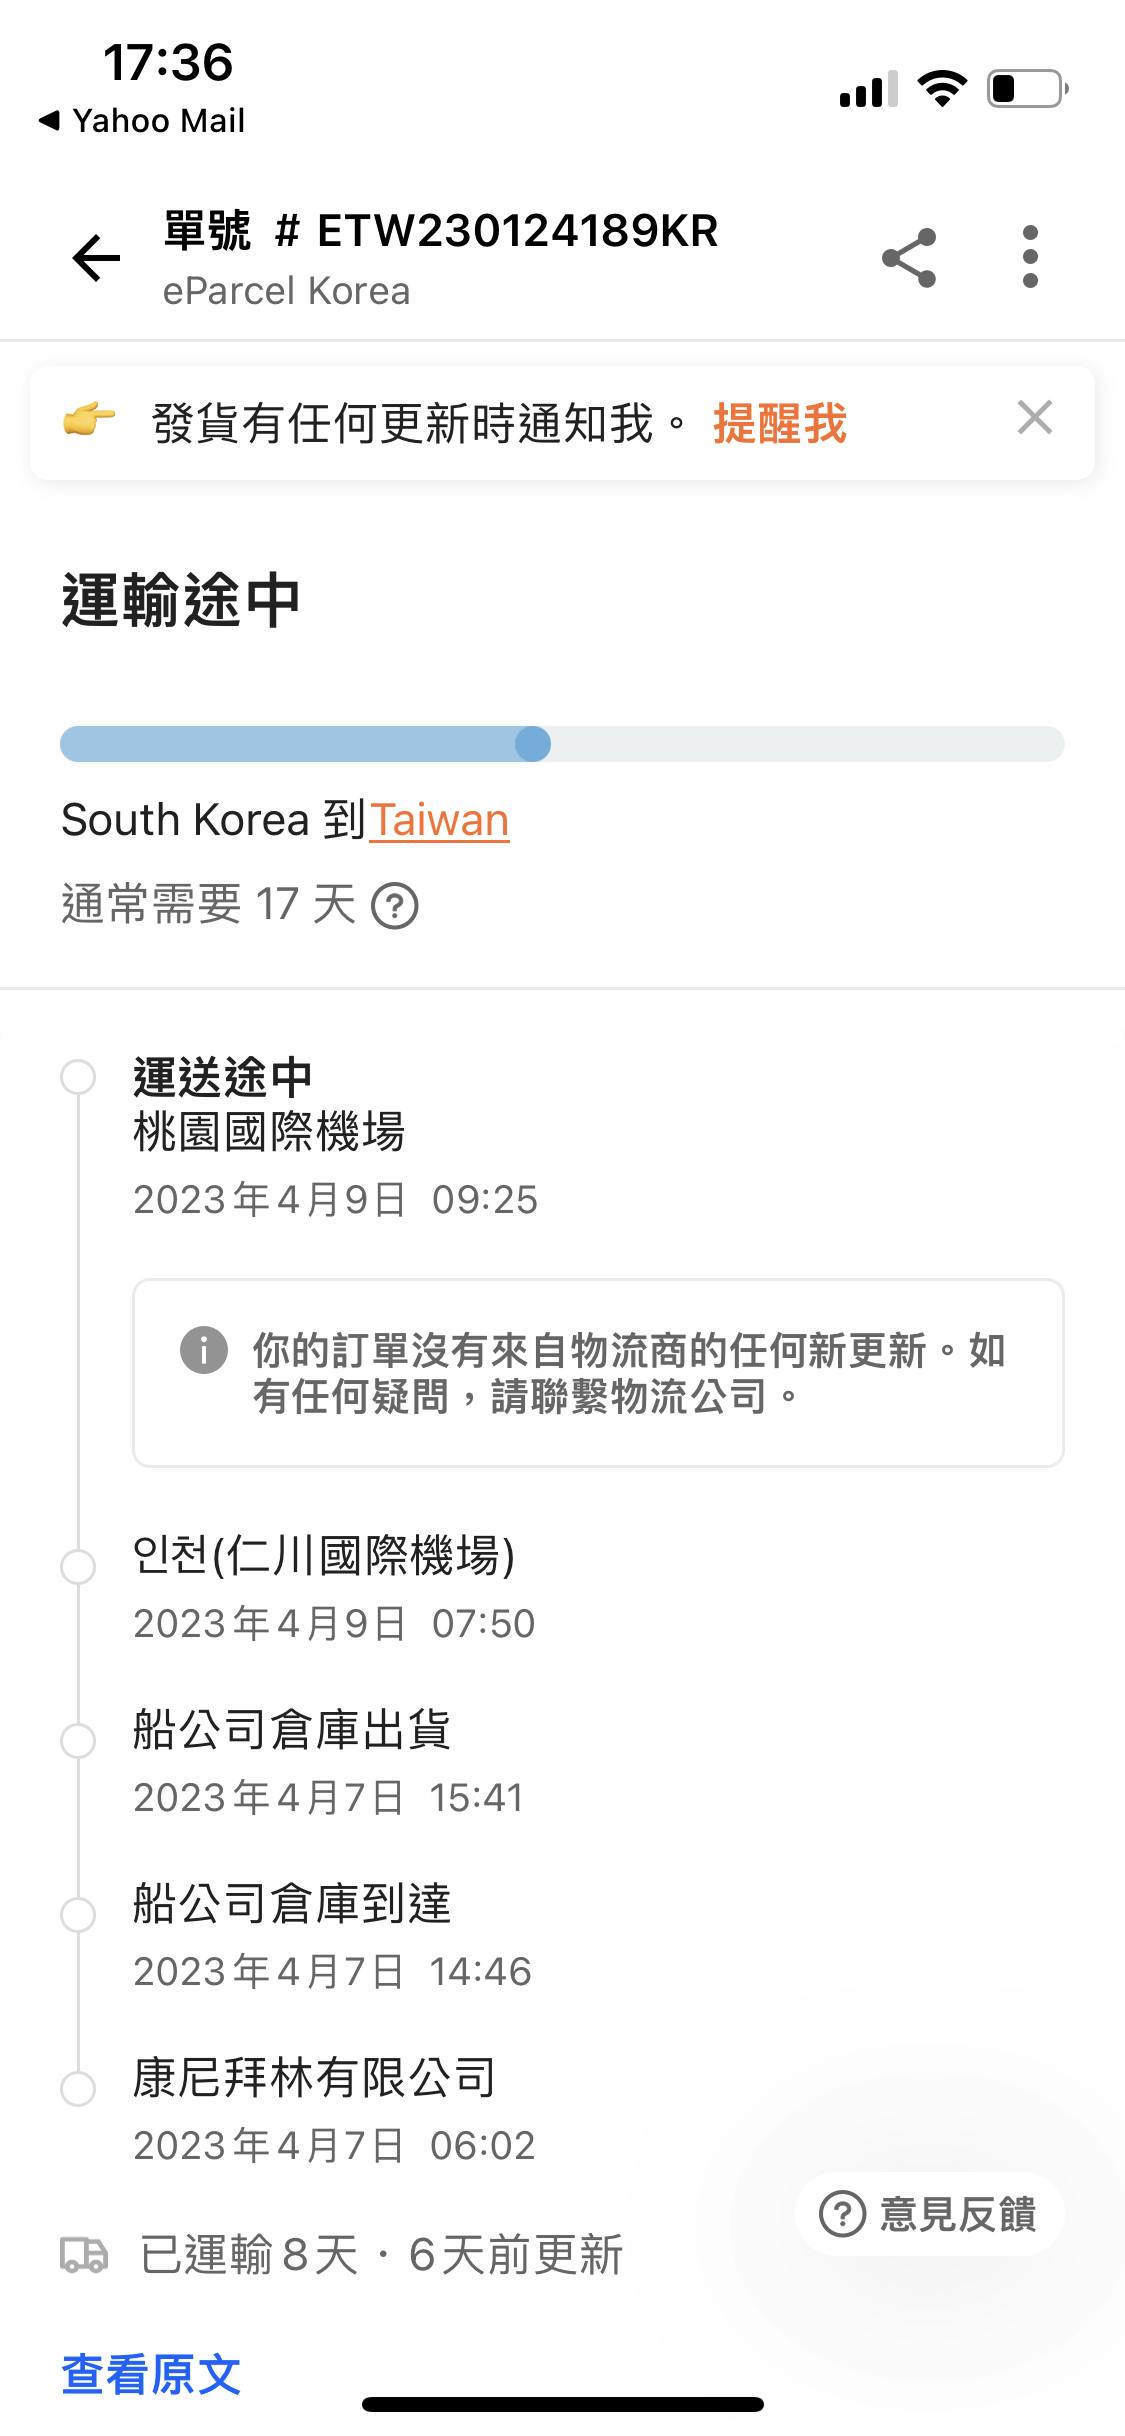Viewport: 1125px width, 2436px height.
Task: Select the 桃園國際機場 tracking event
Action: pos(268,1133)
